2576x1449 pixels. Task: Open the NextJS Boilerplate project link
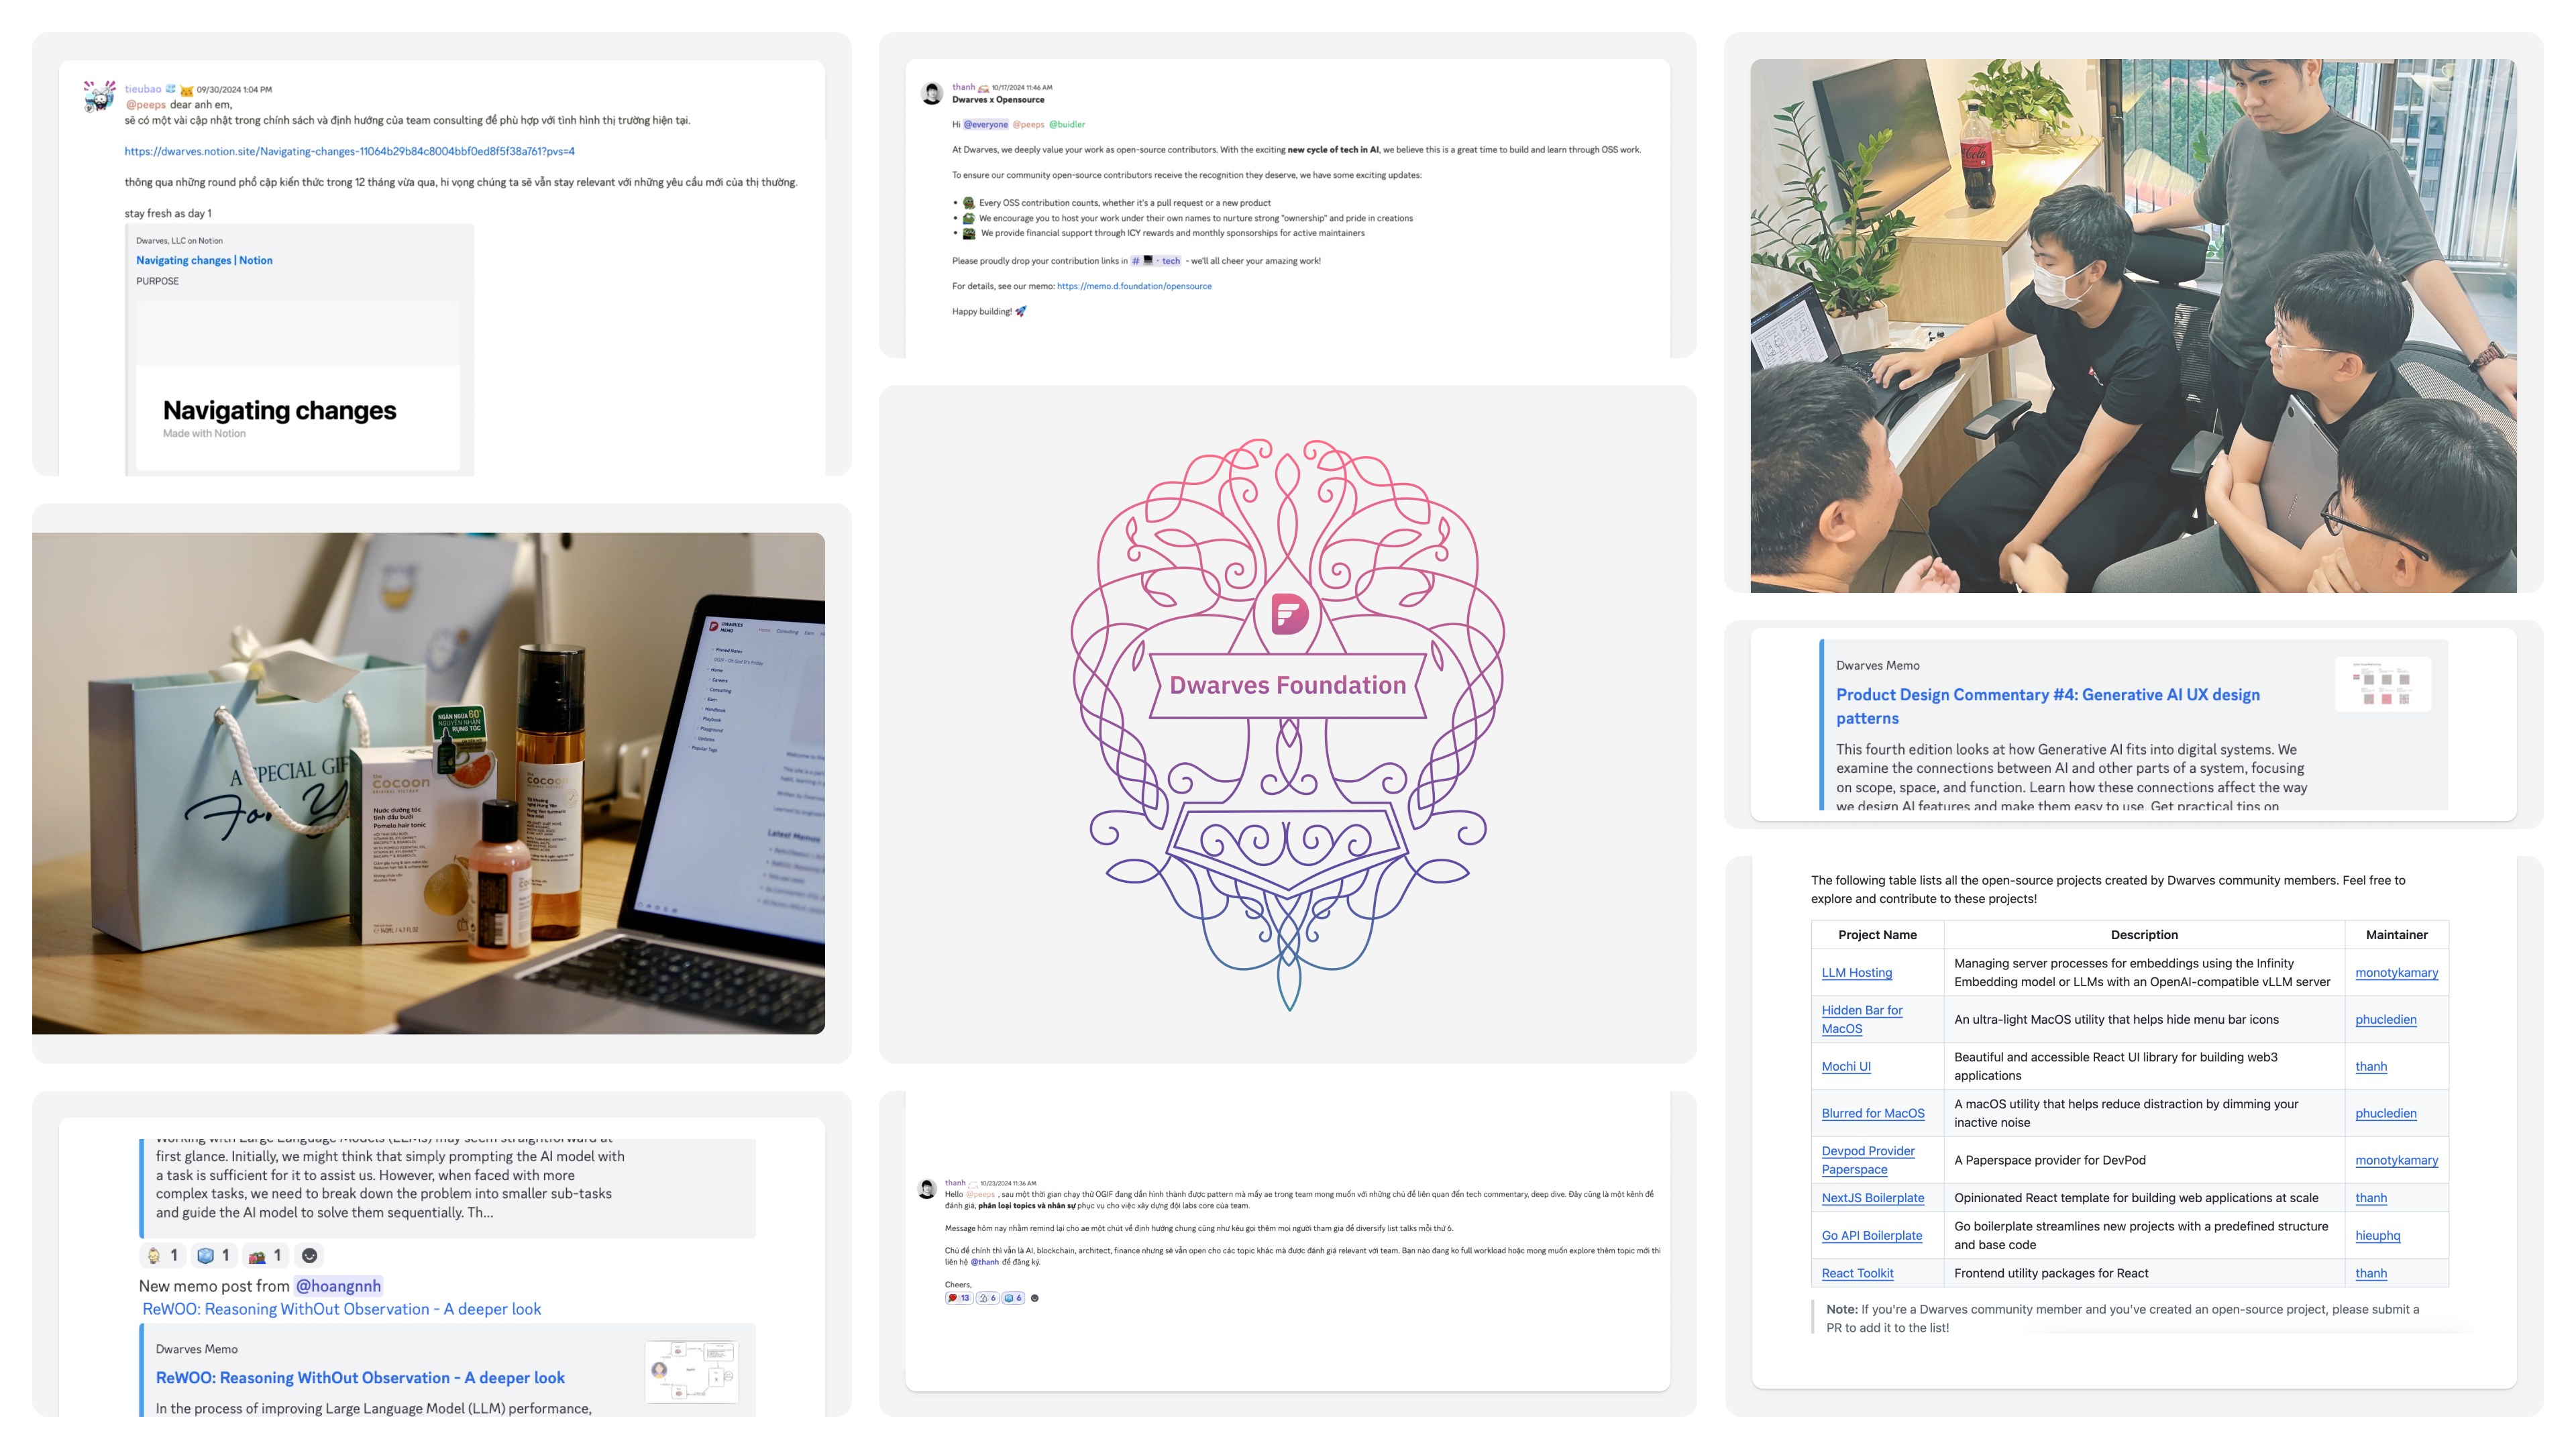(x=1873, y=1197)
